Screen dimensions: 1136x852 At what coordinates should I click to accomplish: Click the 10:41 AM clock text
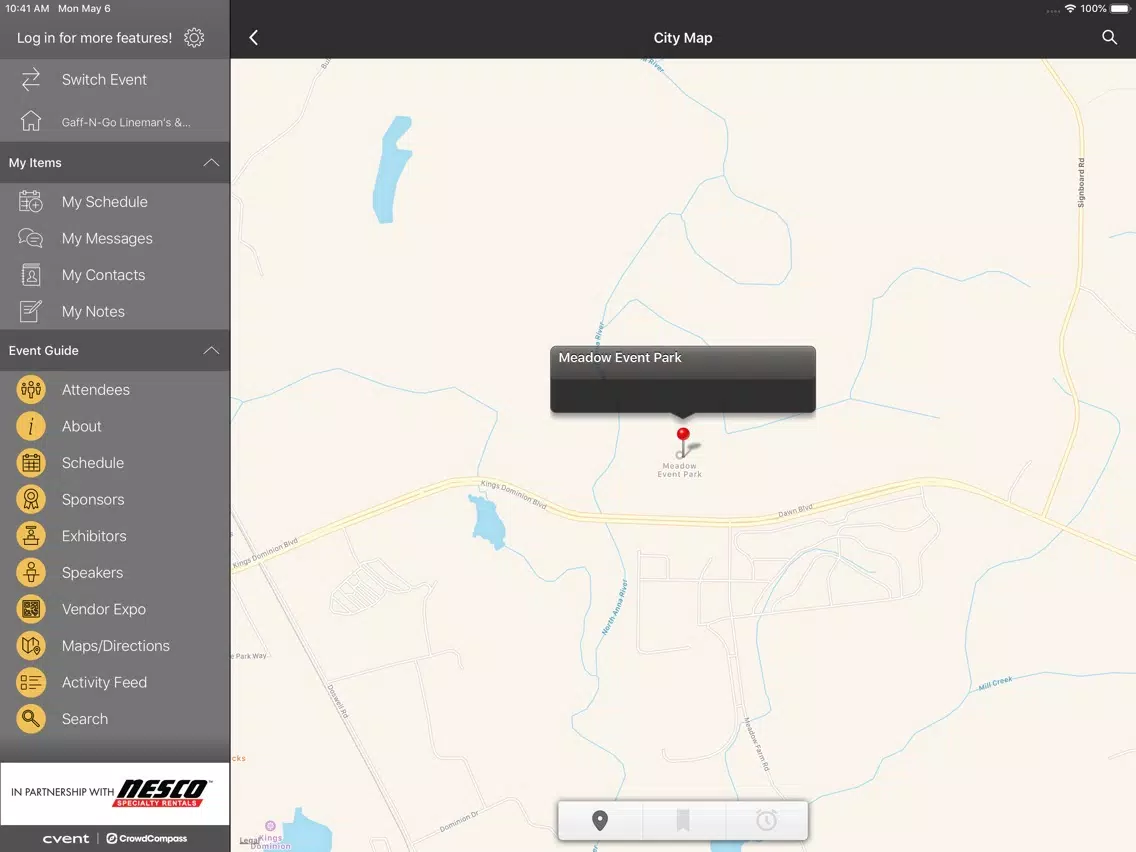point(28,9)
